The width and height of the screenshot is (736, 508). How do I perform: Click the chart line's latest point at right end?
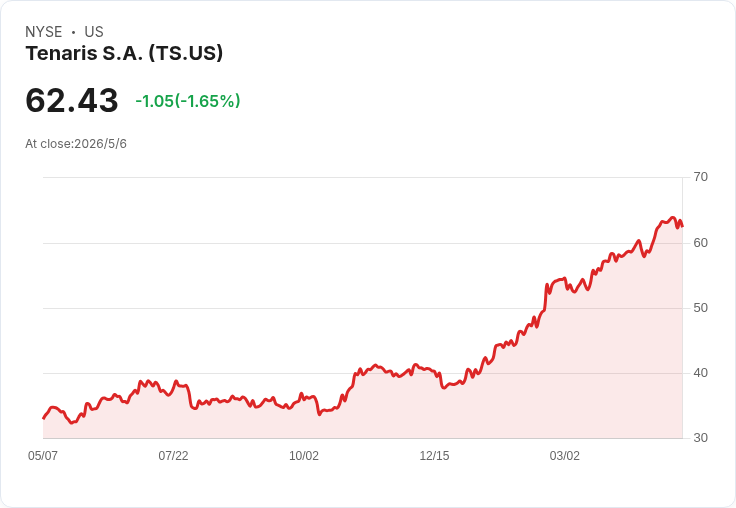682,226
